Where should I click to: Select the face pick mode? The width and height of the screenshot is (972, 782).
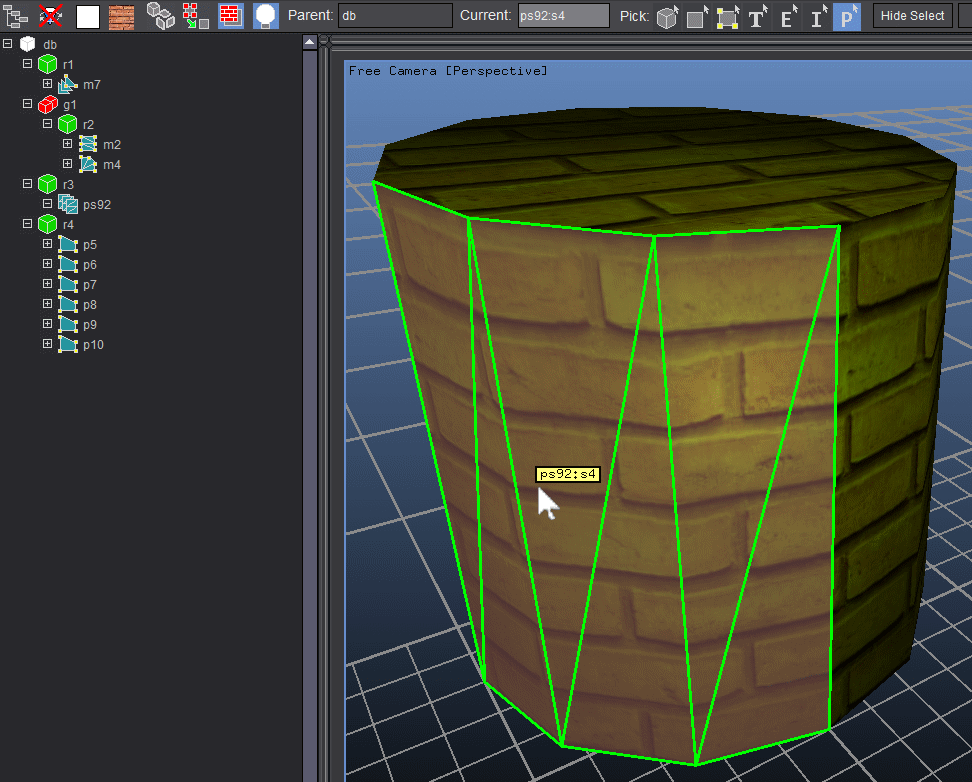[697, 16]
